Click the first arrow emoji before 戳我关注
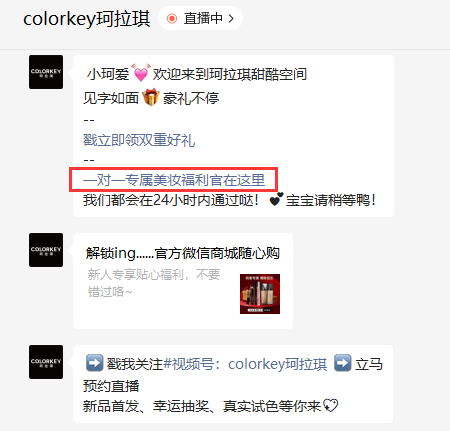This screenshot has width=450, height=431. pos(94,363)
